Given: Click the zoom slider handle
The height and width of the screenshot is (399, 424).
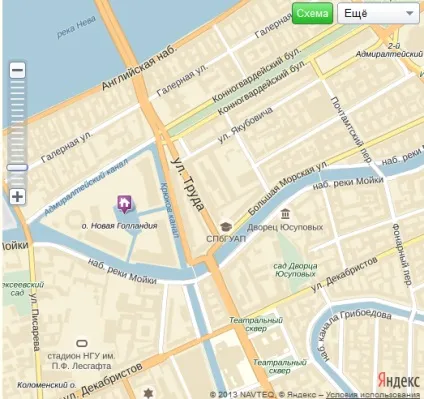Looking at the screenshot, I should coord(17,167).
